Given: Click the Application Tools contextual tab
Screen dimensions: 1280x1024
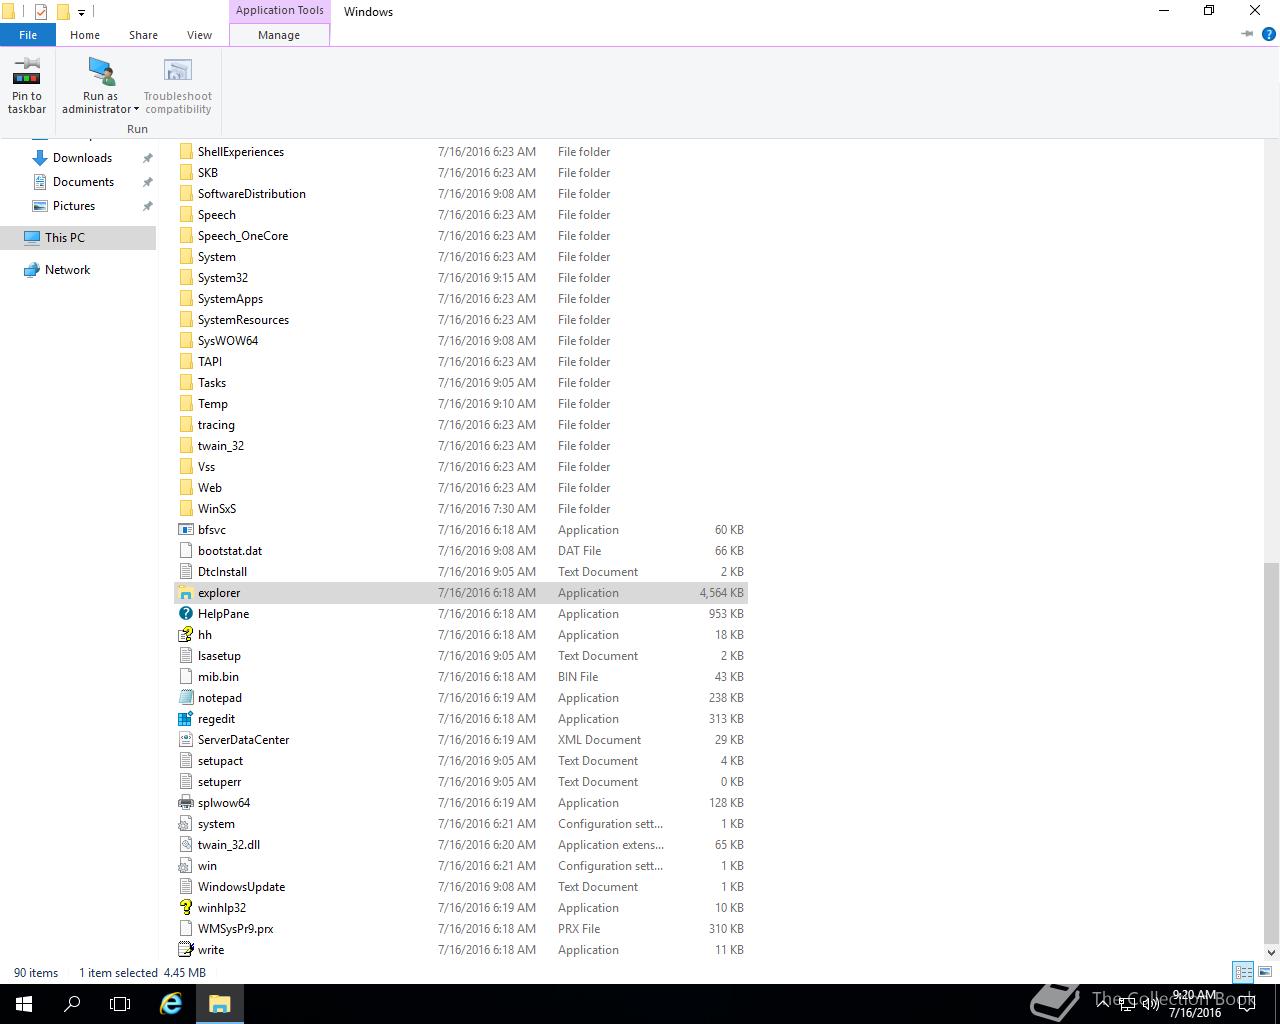Looking at the screenshot, I should [280, 10].
